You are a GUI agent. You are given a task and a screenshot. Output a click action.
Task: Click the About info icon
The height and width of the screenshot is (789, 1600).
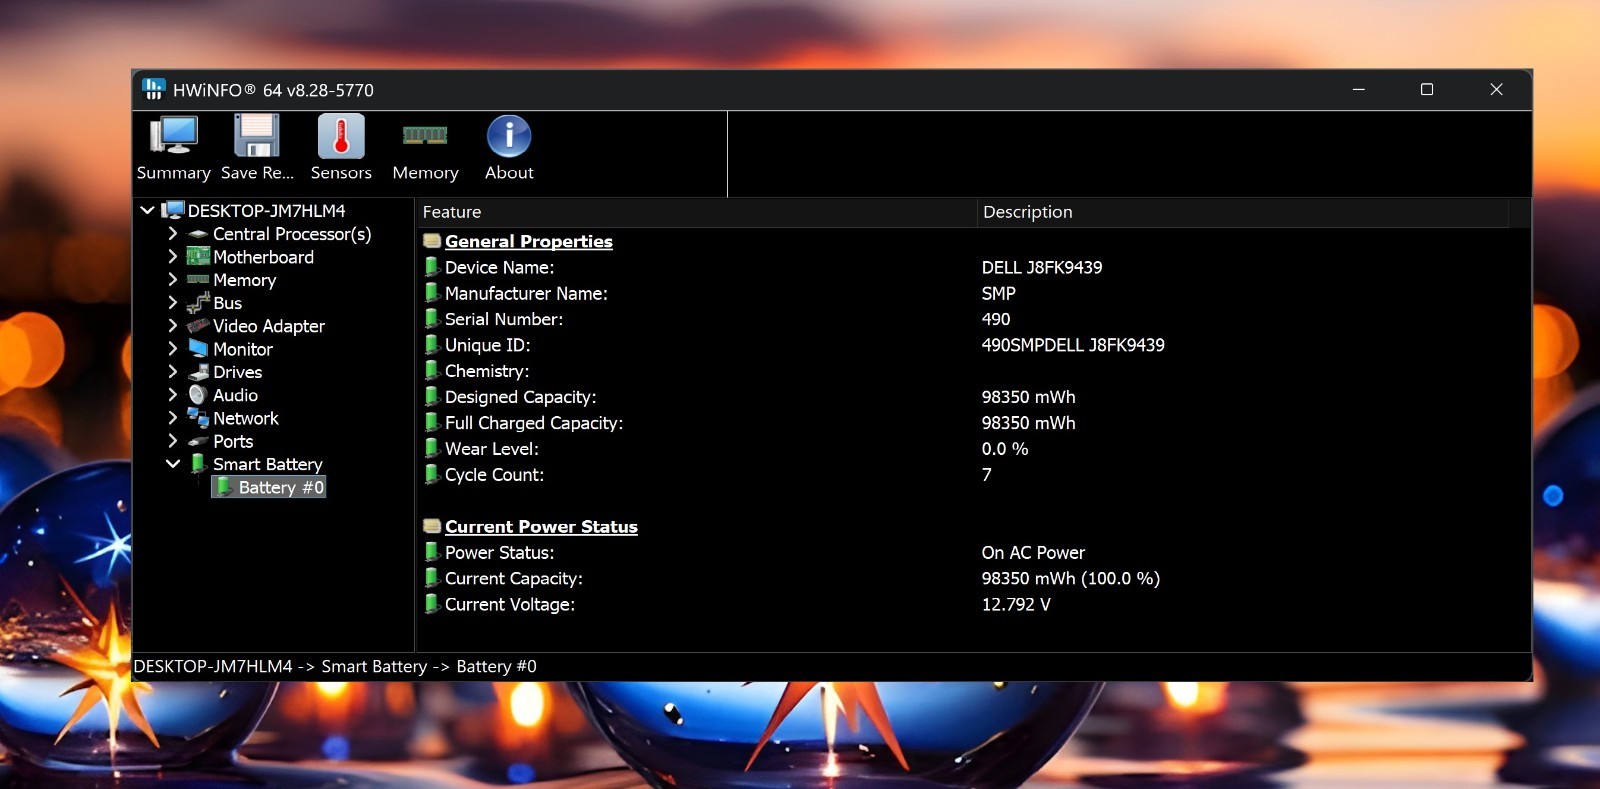pos(509,136)
